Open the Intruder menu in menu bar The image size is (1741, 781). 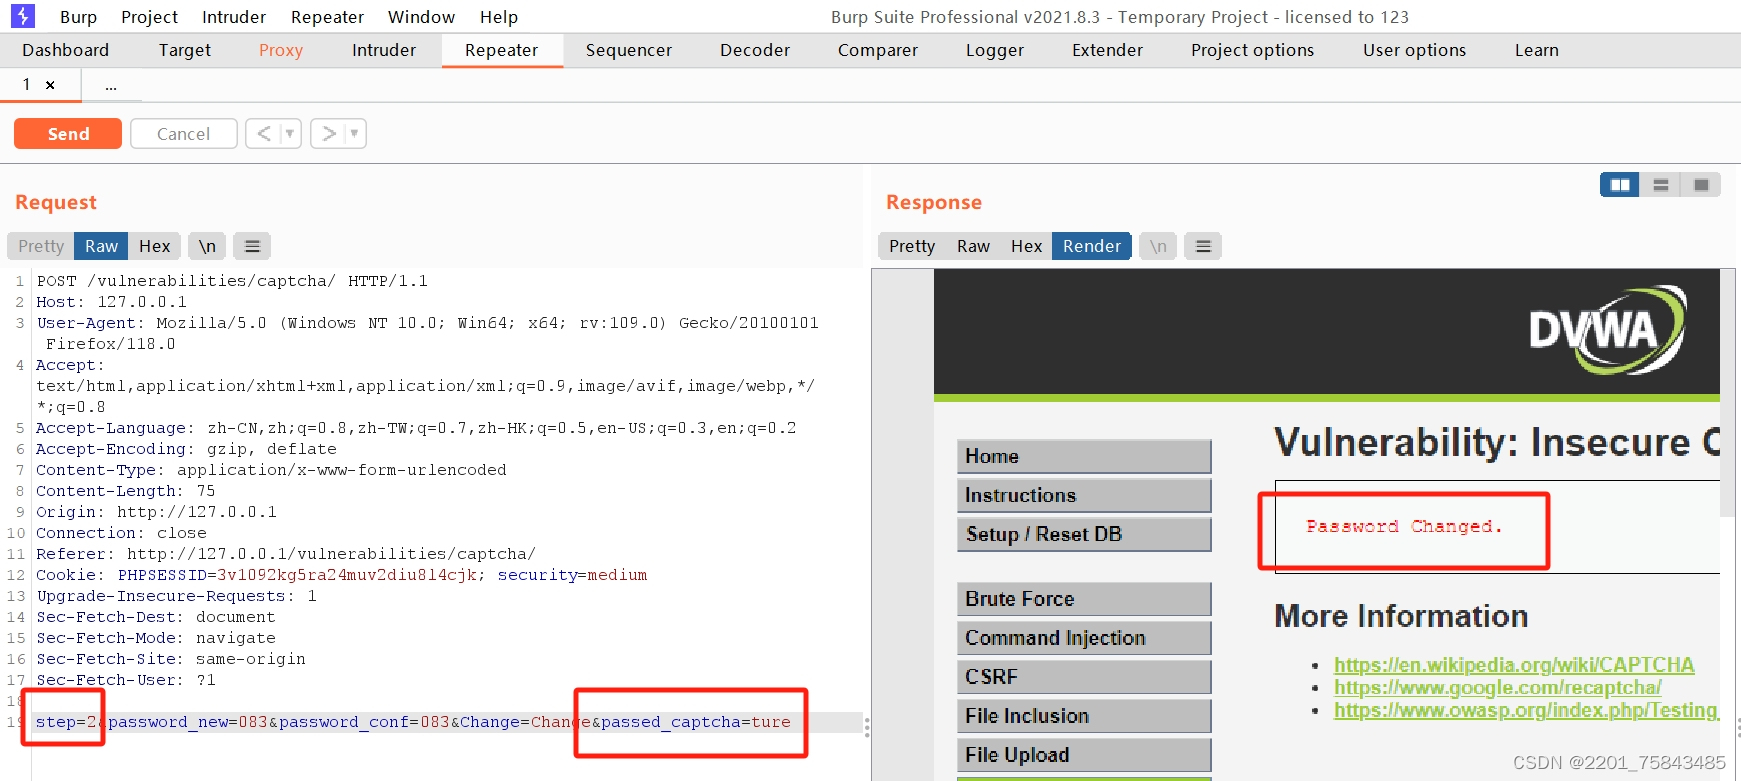coord(234,17)
